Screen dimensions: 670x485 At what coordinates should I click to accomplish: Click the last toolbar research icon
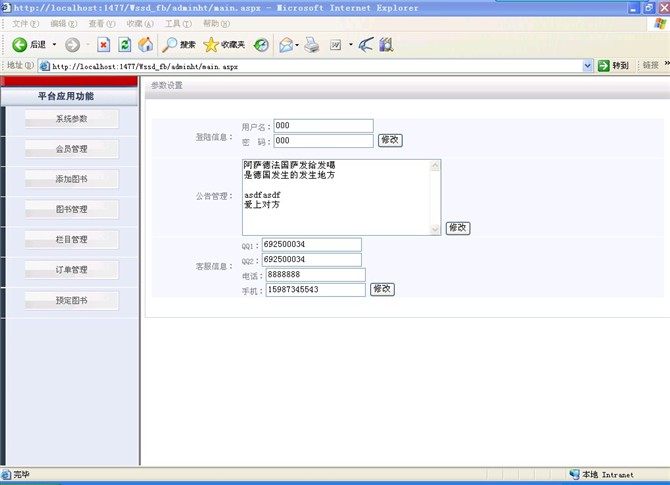click(386, 44)
